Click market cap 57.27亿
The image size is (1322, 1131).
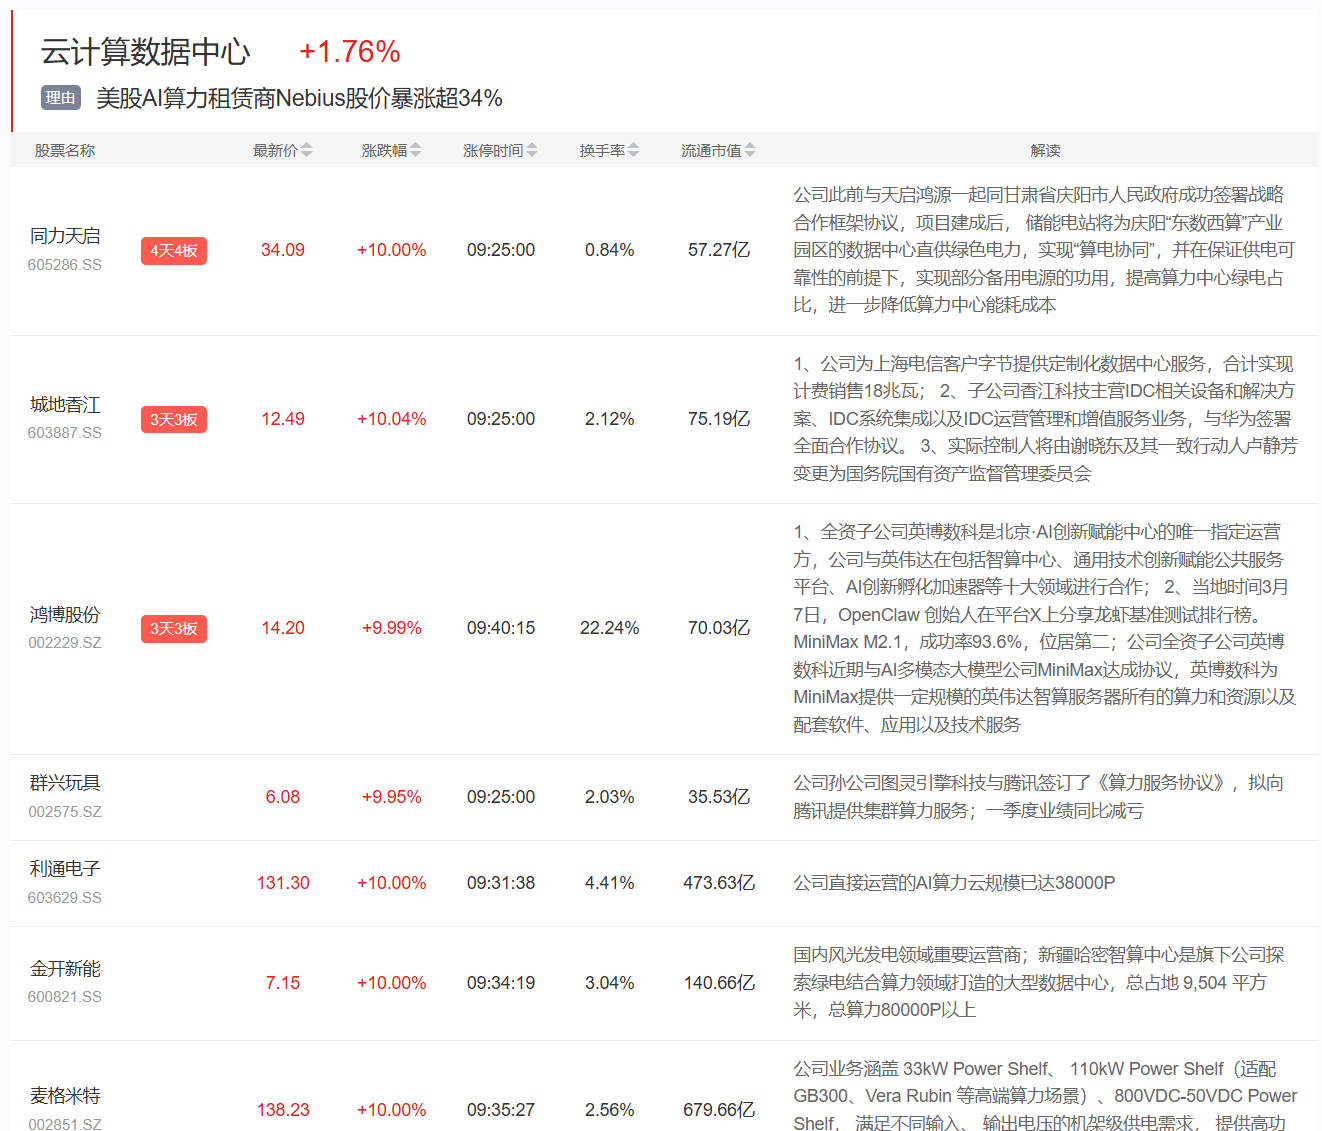[719, 250]
